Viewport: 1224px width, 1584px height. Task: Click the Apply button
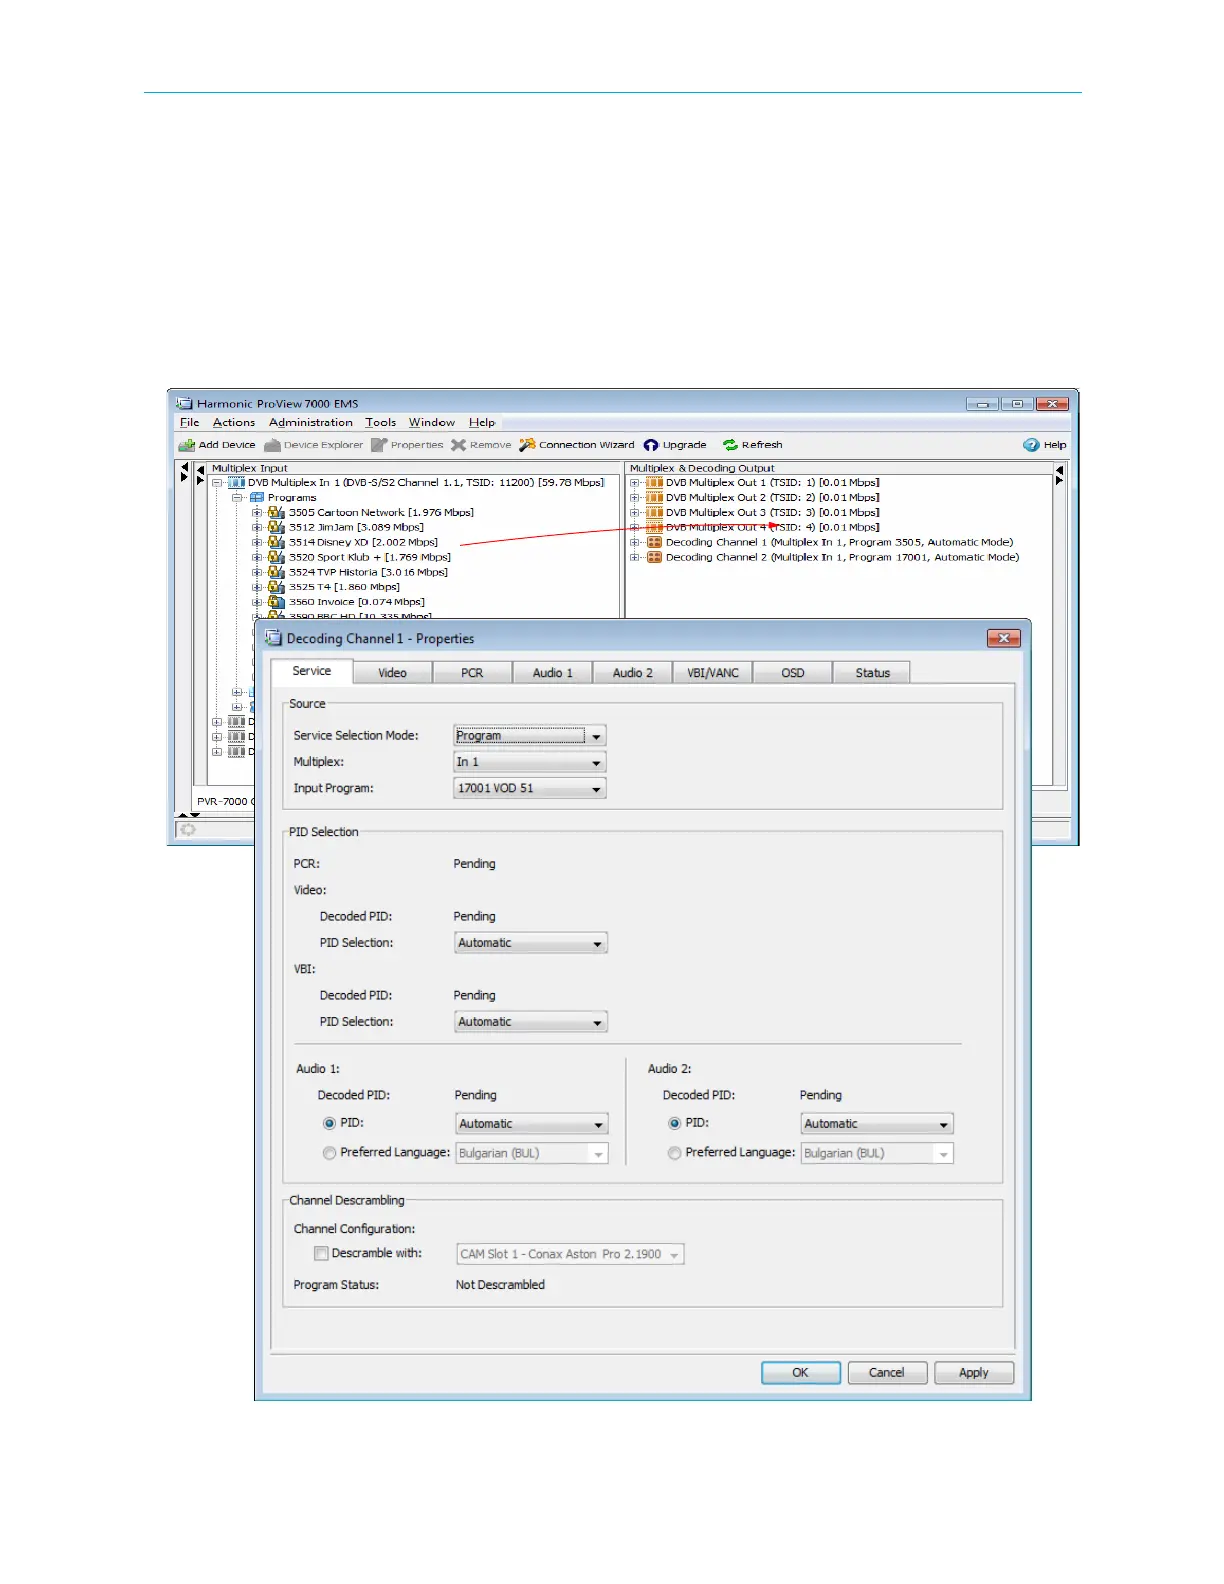point(974,1373)
